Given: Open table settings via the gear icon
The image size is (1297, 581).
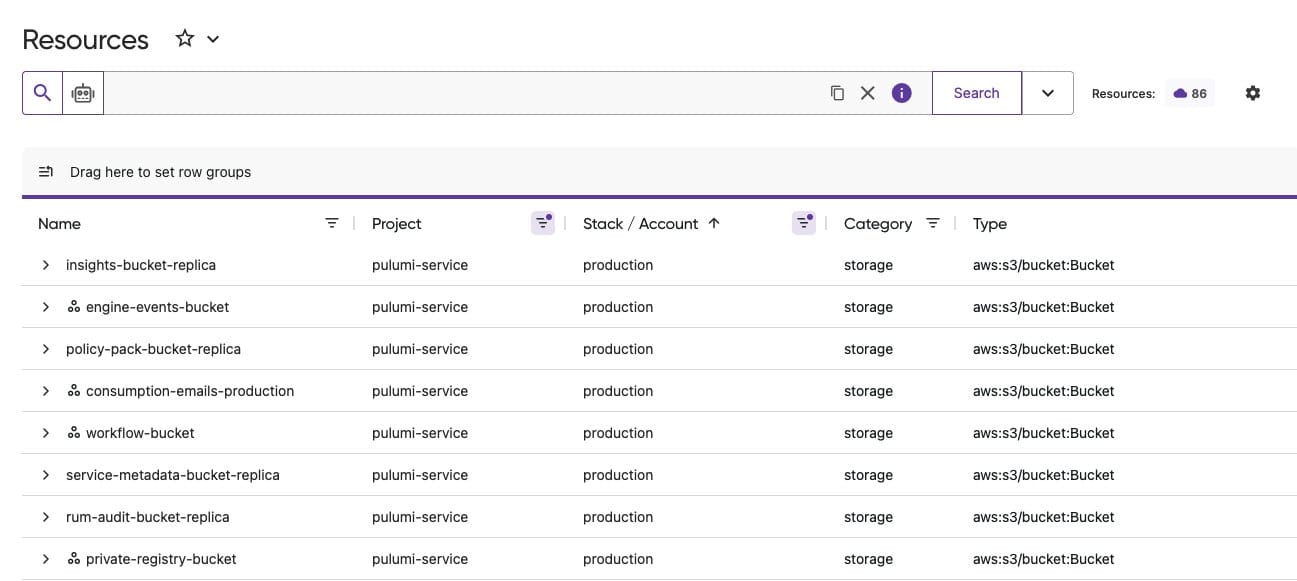Looking at the screenshot, I should click(1253, 93).
